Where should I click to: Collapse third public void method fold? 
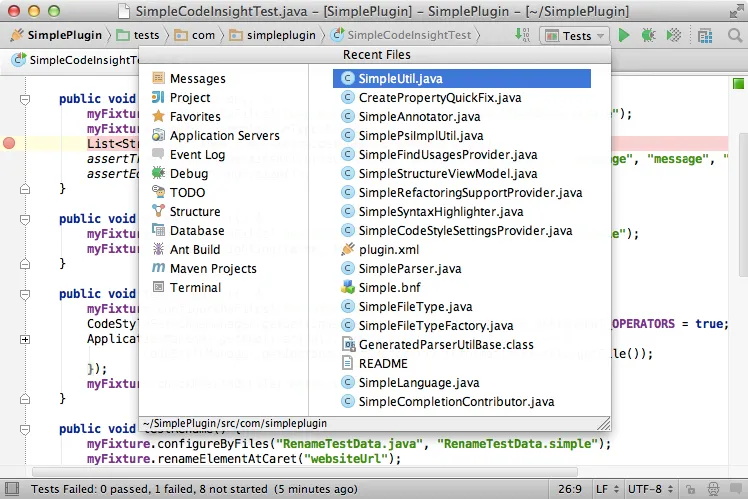pos(25,294)
